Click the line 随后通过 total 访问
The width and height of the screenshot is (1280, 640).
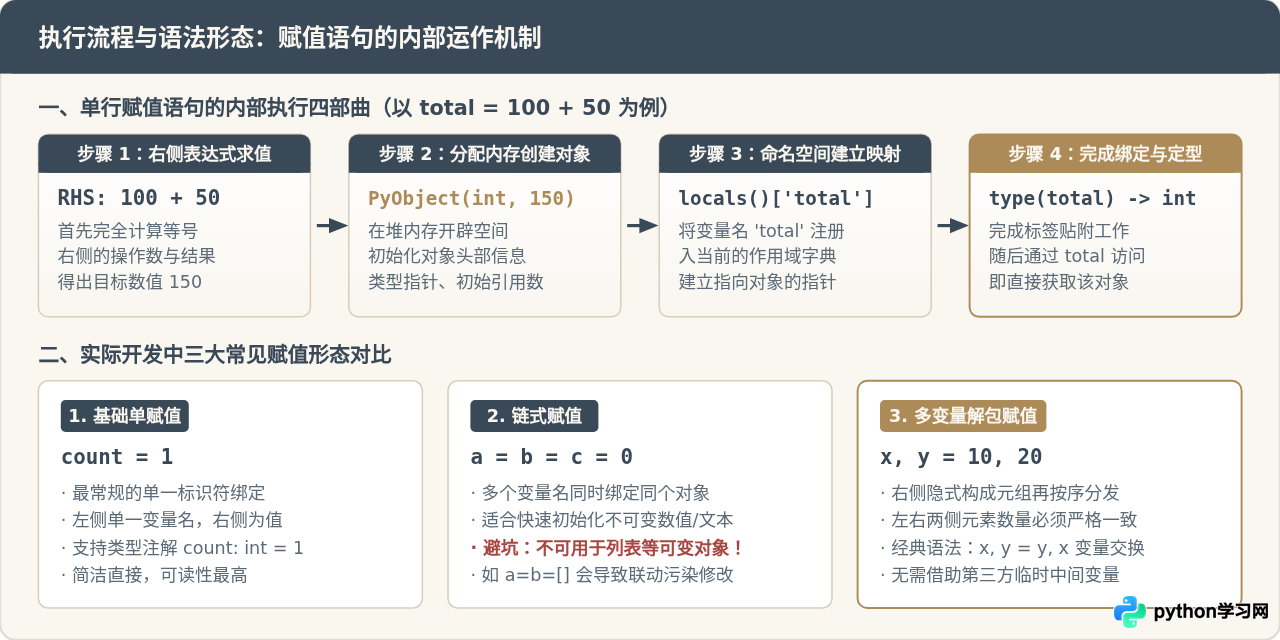[x=1067, y=256]
